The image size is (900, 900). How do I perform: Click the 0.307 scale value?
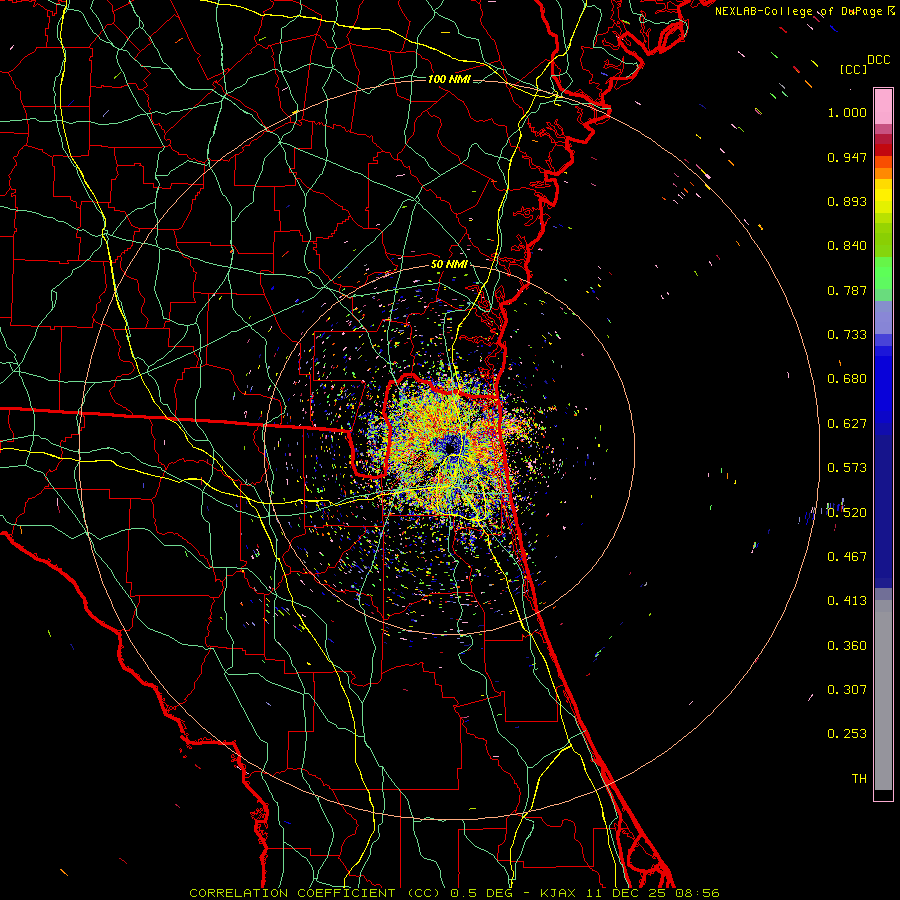pyautogui.click(x=847, y=690)
